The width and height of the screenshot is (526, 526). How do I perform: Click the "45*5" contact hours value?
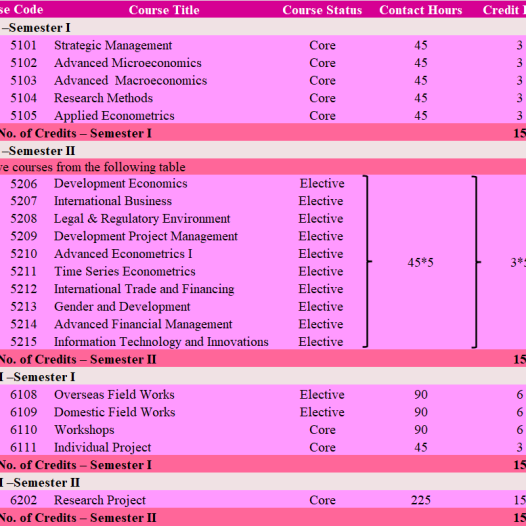(x=421, y=262)
